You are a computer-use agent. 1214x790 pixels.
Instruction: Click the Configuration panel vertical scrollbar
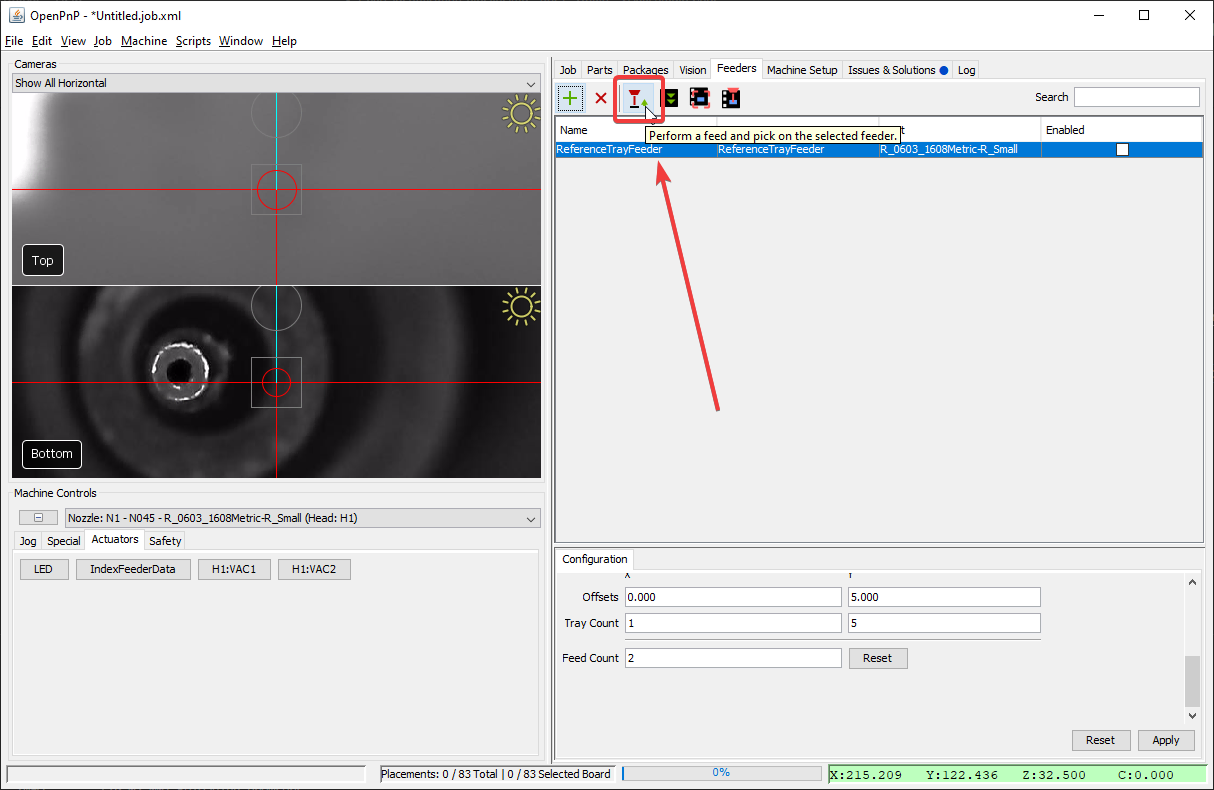pos(1191,682)
